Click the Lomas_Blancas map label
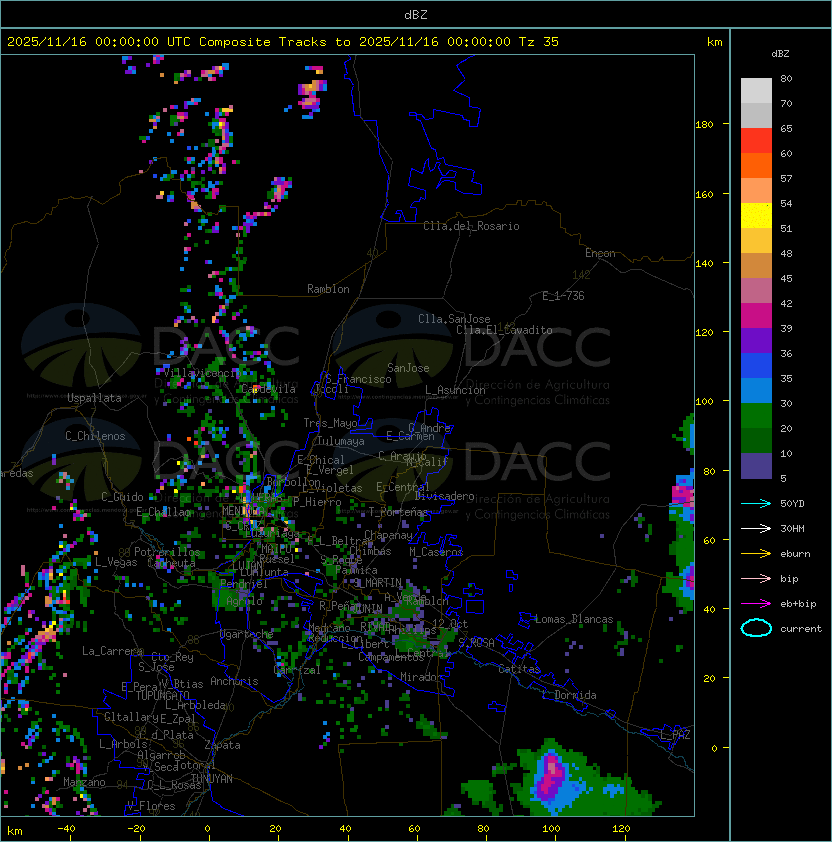This screenshot has height=842, width=832. [x=574, y=619]
